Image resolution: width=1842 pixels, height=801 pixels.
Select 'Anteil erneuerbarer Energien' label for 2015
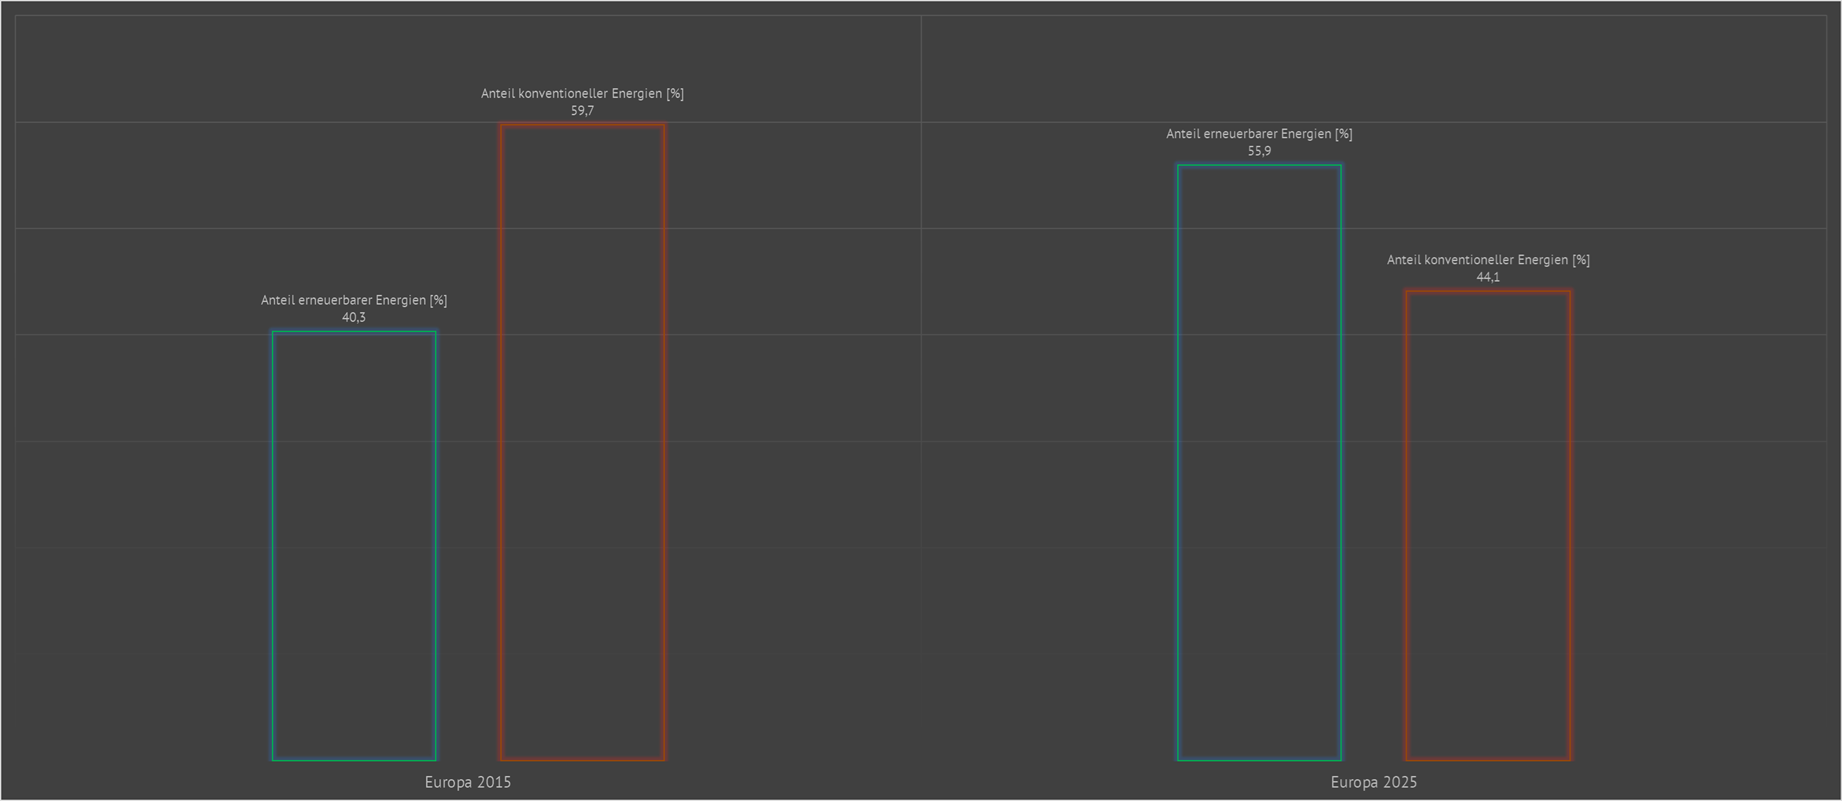pos(354,300)
